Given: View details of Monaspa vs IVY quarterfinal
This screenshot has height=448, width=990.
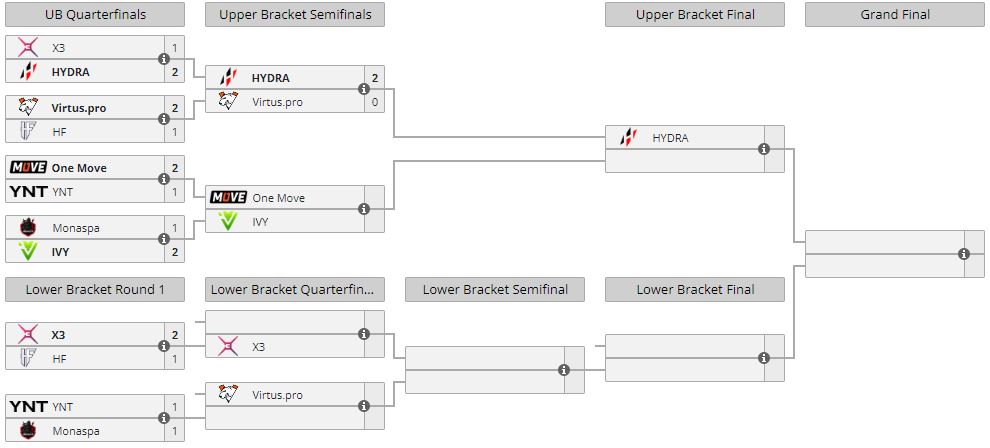Looking at the screenshot, I should [x=164, y=239].
